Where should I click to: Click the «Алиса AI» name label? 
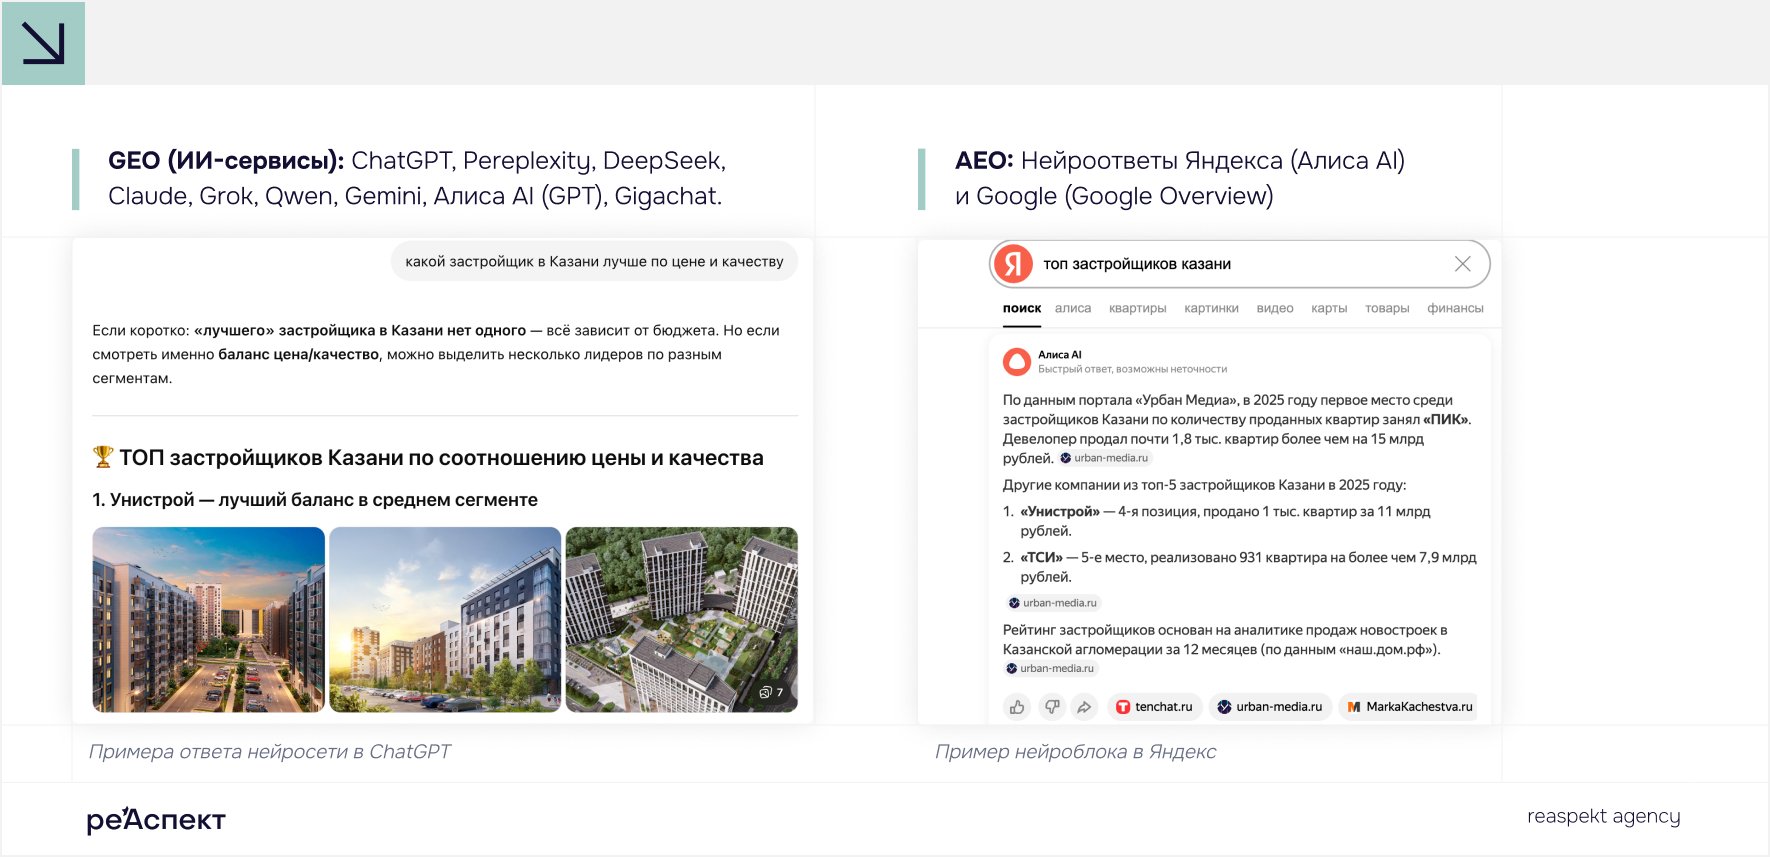coord(1060,355)
